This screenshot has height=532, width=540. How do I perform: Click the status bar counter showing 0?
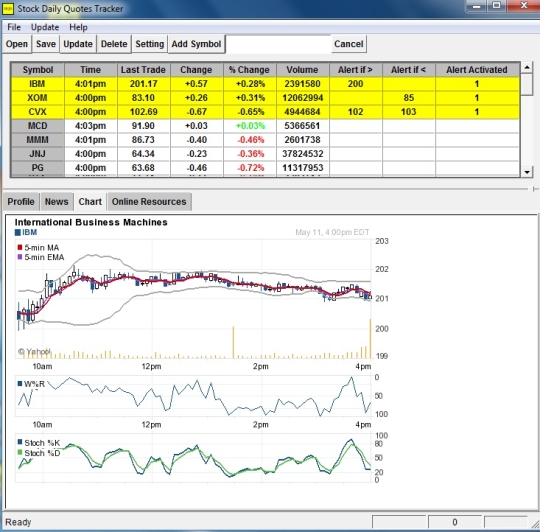[455, 522]
